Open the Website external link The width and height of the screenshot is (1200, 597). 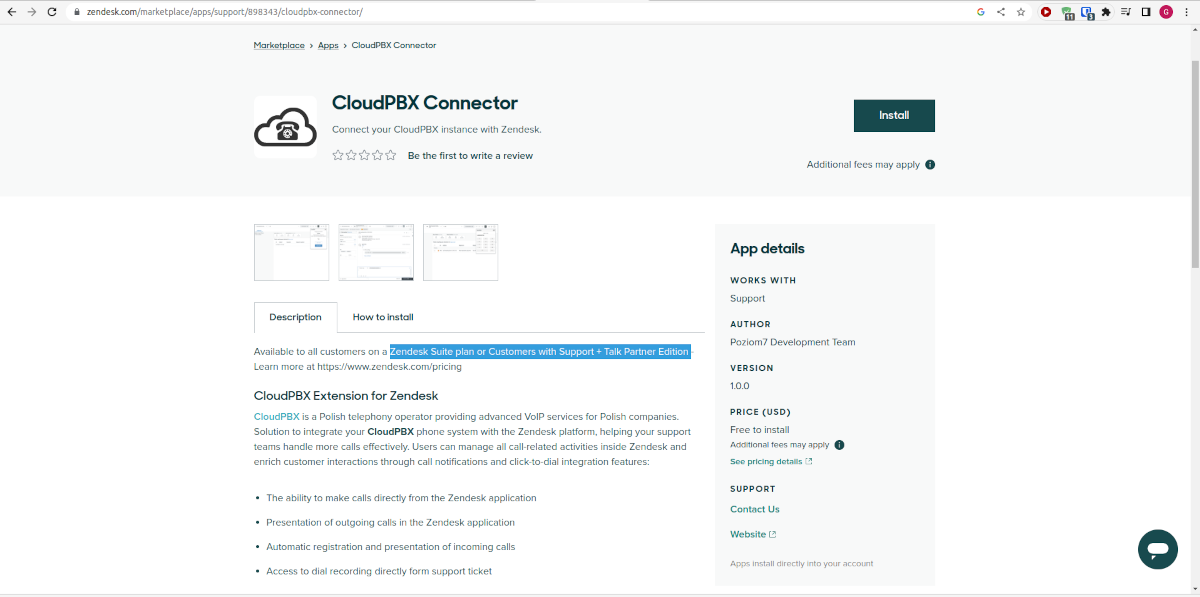753,535
